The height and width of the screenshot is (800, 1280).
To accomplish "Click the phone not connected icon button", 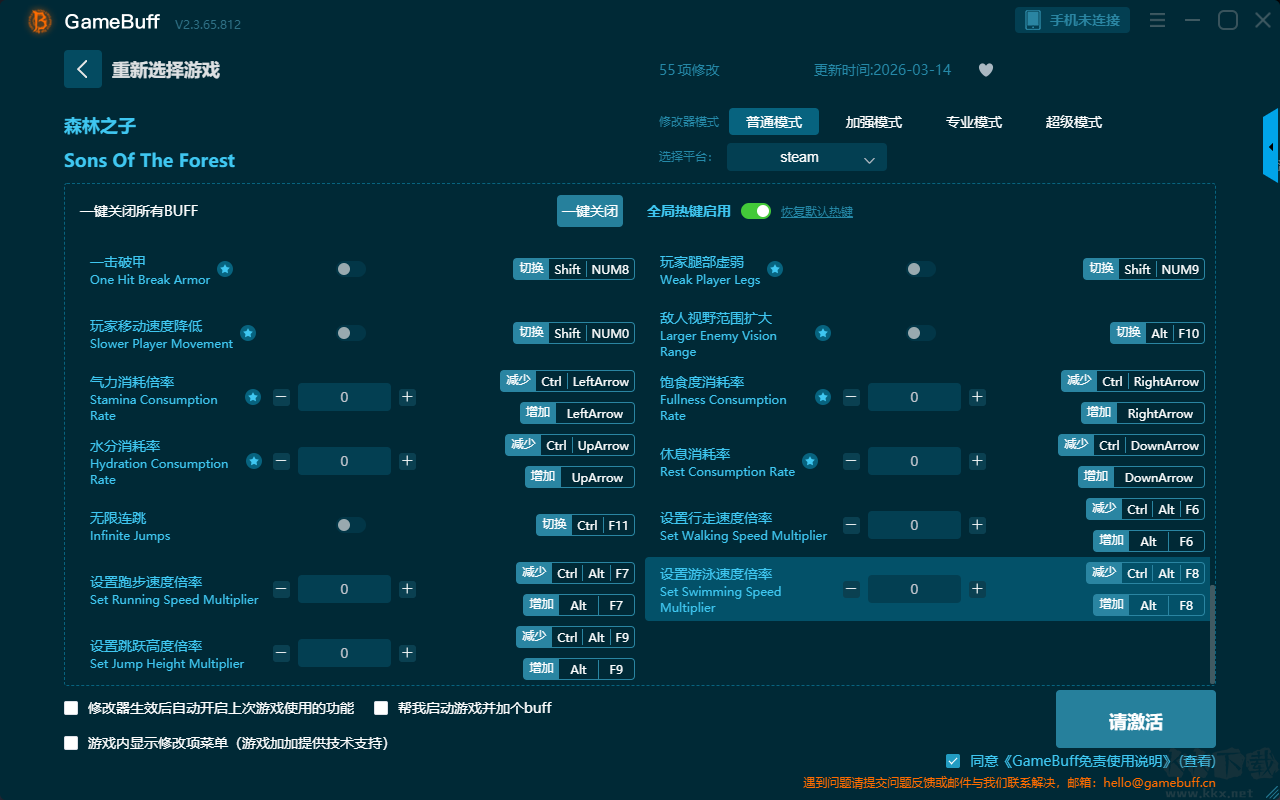I will (1073, 20).
